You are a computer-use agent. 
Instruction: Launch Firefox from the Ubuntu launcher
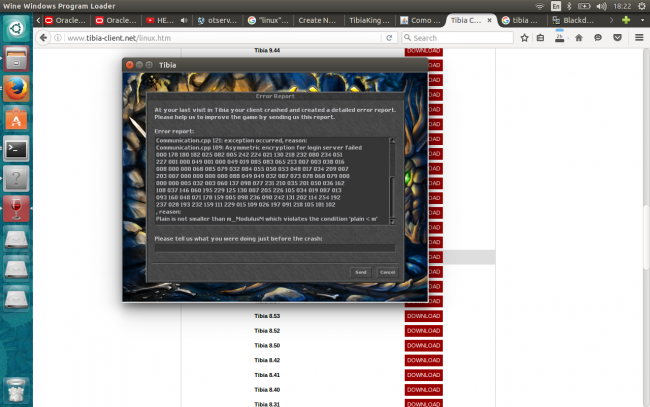pos(16,89)
